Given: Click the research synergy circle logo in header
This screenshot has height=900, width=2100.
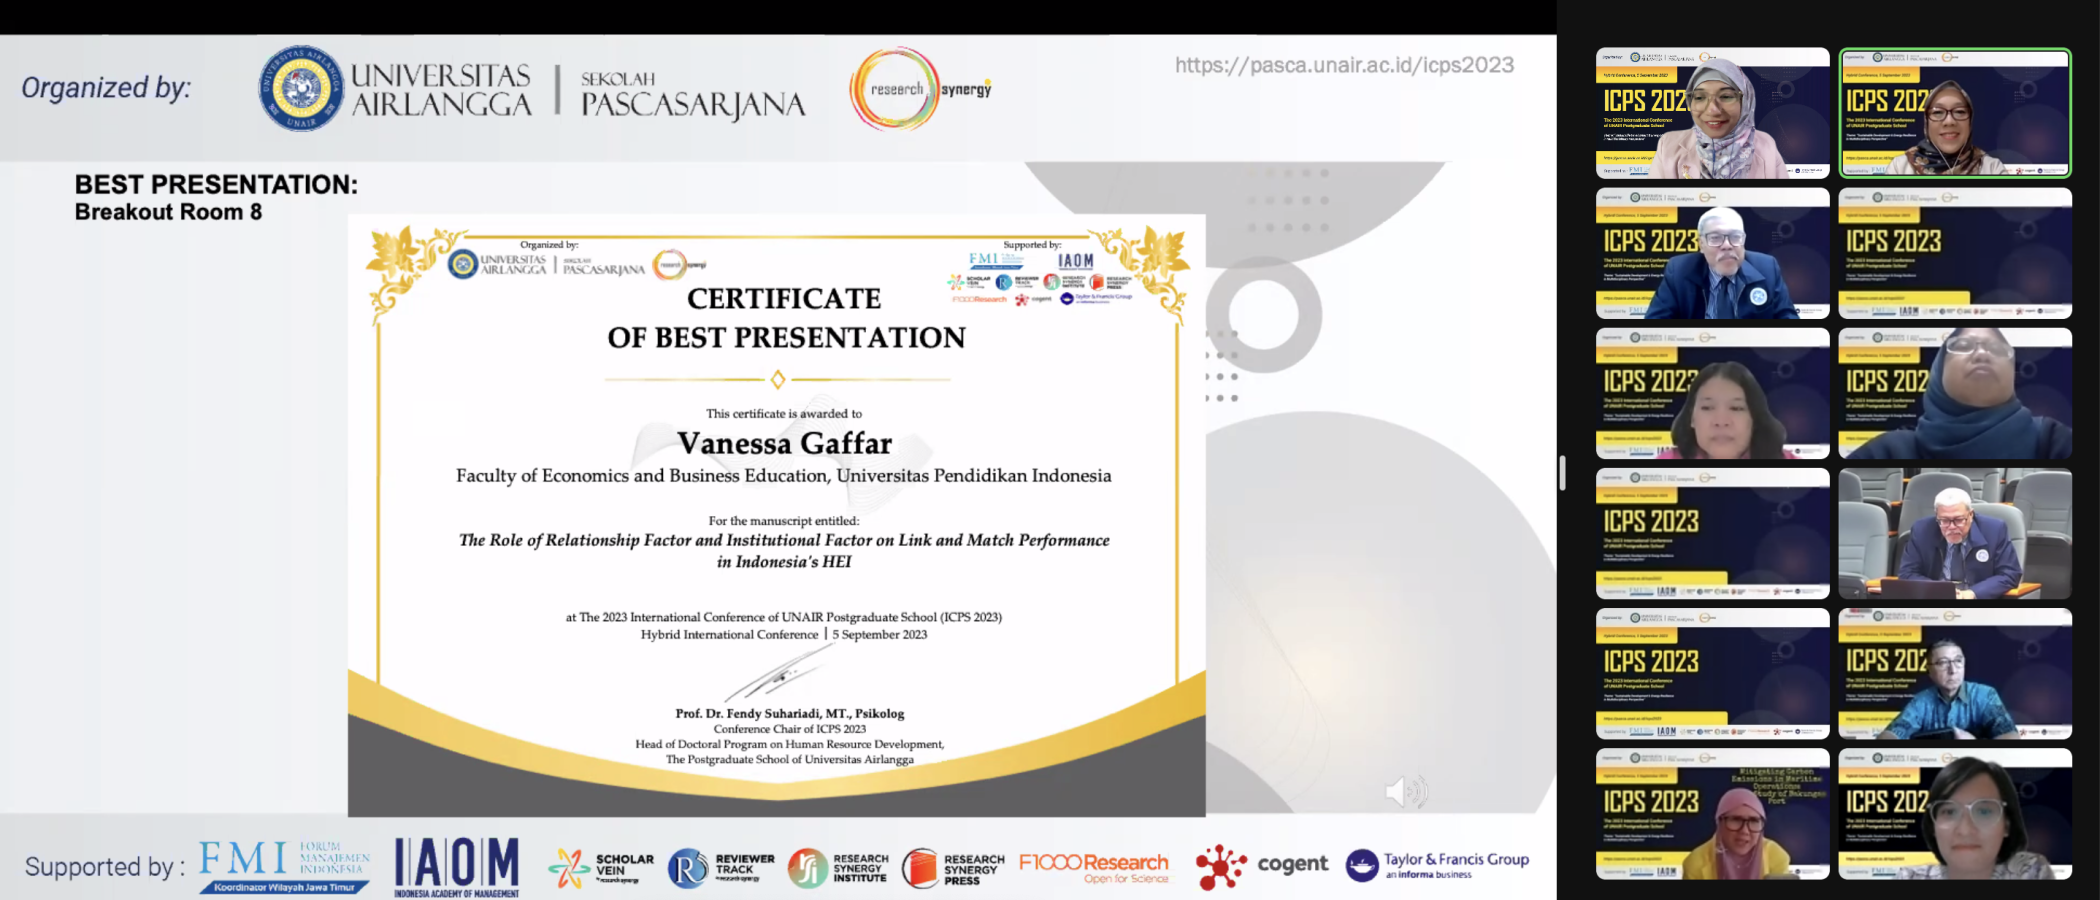Looking at the screenshot, I should click(920, 89).
